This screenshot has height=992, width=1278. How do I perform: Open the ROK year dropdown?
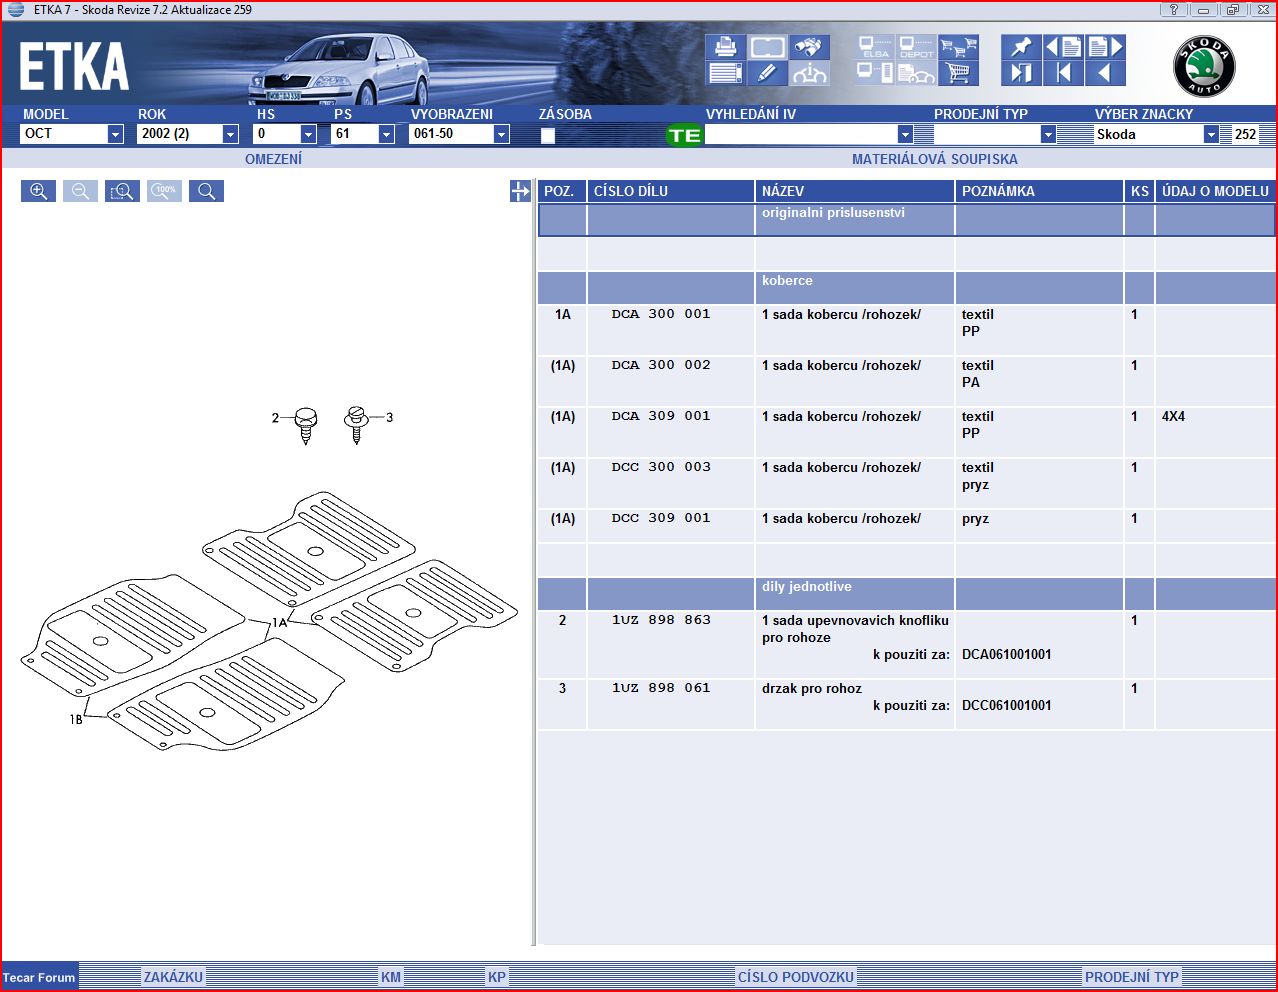230,134
